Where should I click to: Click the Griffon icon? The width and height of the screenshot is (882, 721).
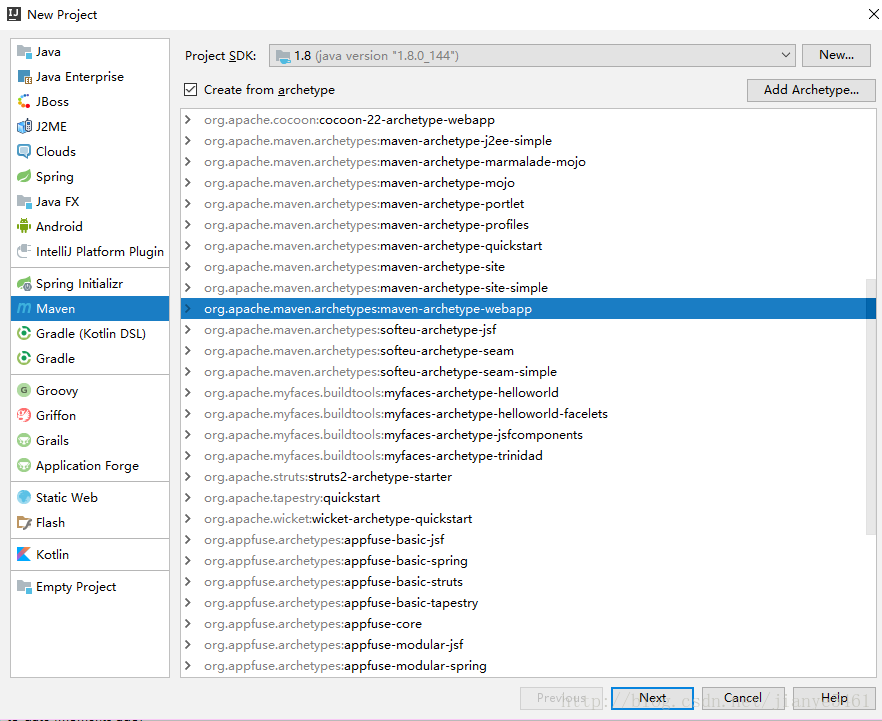(x=24, y=416)
